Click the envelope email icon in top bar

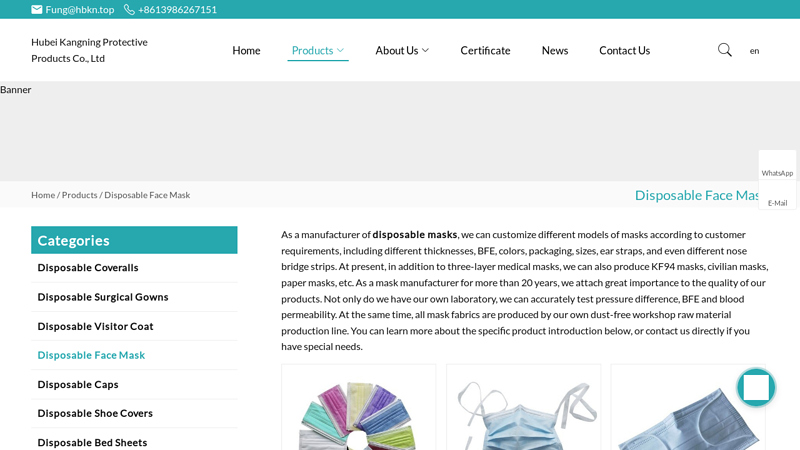click(x=37, y=9)
